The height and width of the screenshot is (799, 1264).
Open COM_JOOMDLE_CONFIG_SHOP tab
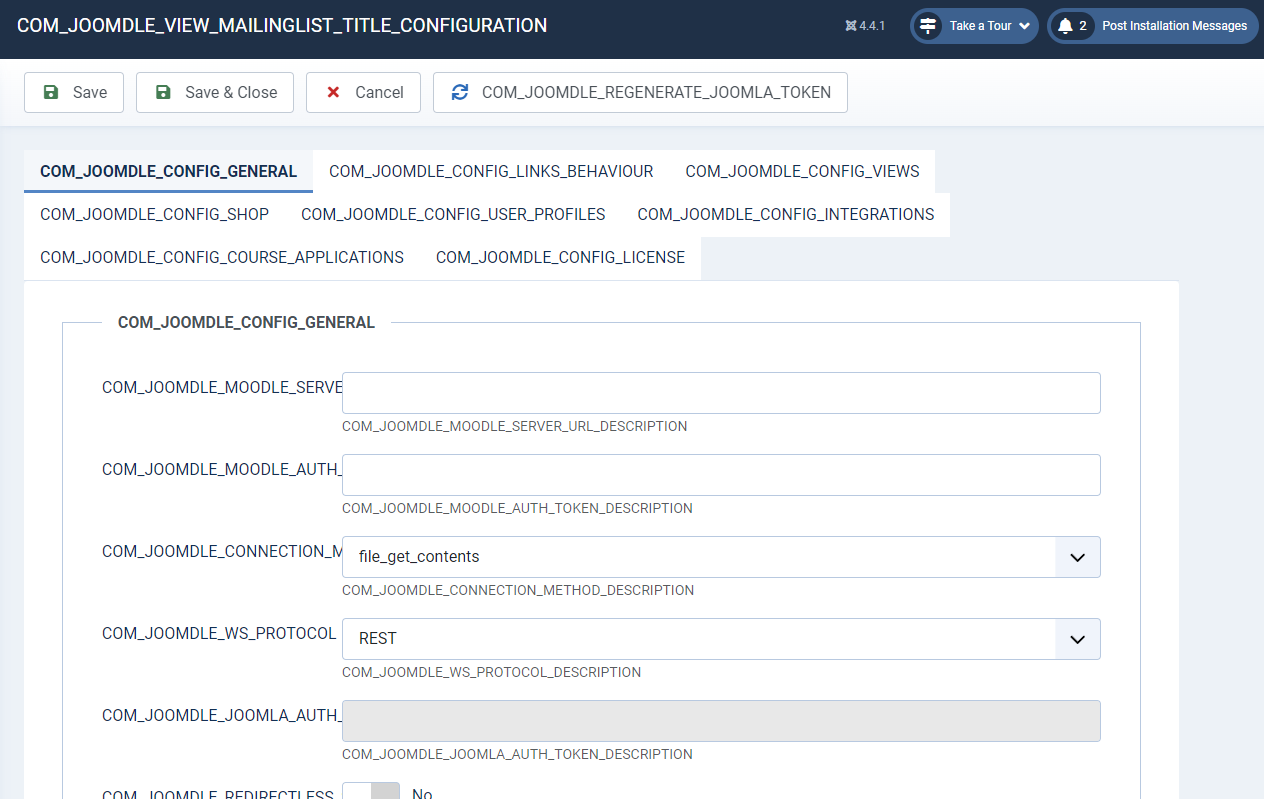click(154, 214)
